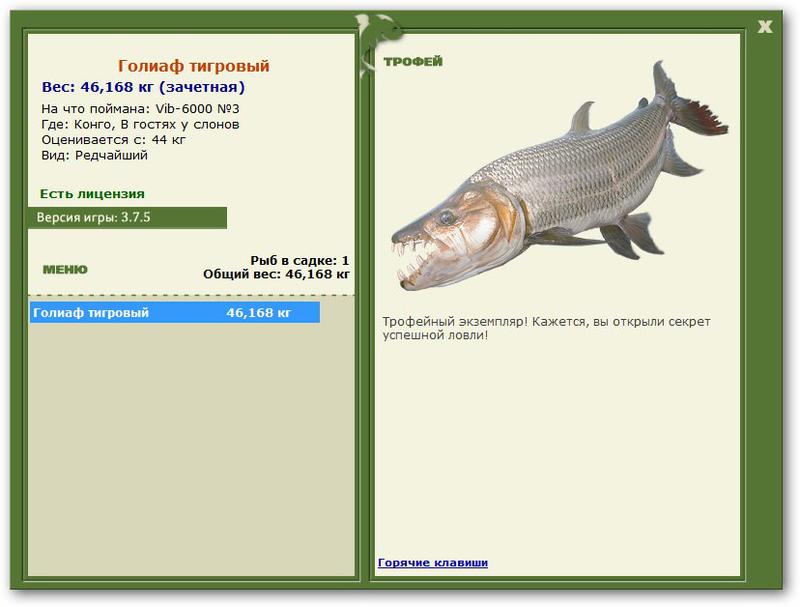The width and height of the screenshot is (800, 607).
Task: Select the Голиаф тигровый row in the fish list
Action: click(175, 313)
